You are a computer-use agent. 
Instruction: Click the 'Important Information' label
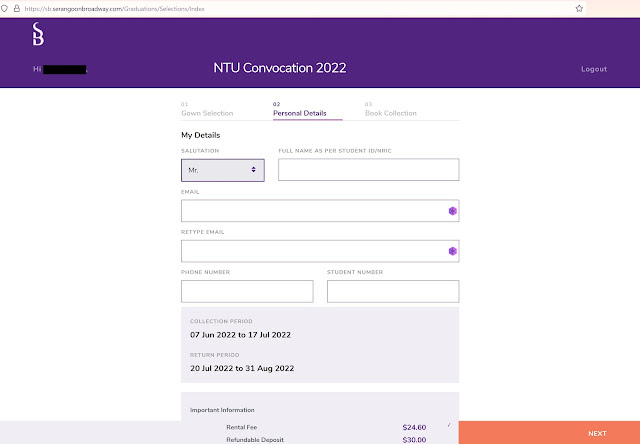222,410
